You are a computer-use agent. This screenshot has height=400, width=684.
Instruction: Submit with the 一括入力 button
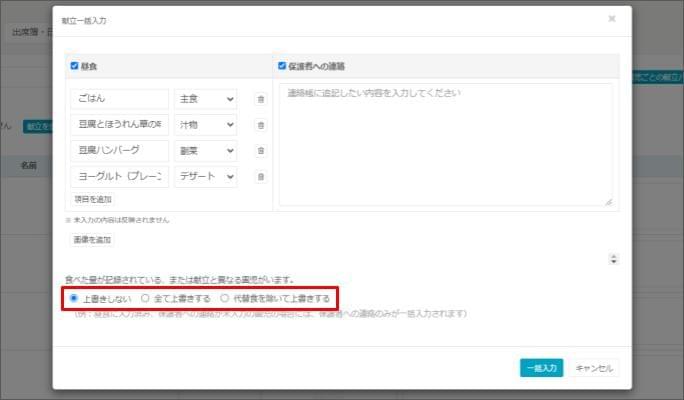[x=542, y=367]
